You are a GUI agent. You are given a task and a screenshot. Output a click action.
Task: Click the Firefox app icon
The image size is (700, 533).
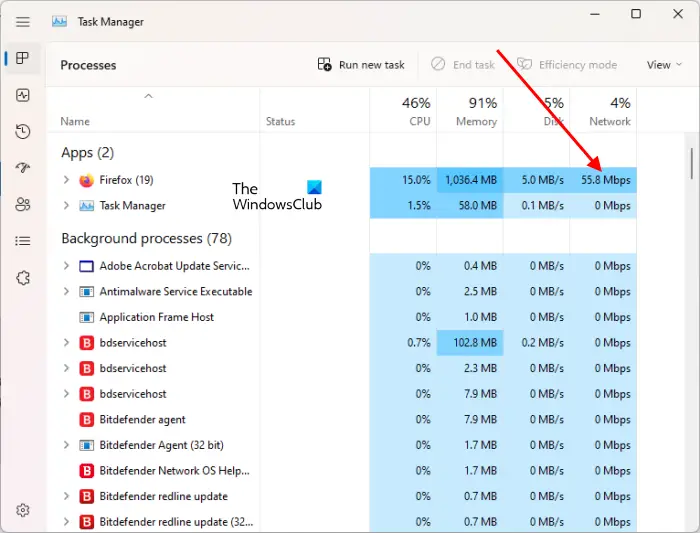click(x=87, y=180)
